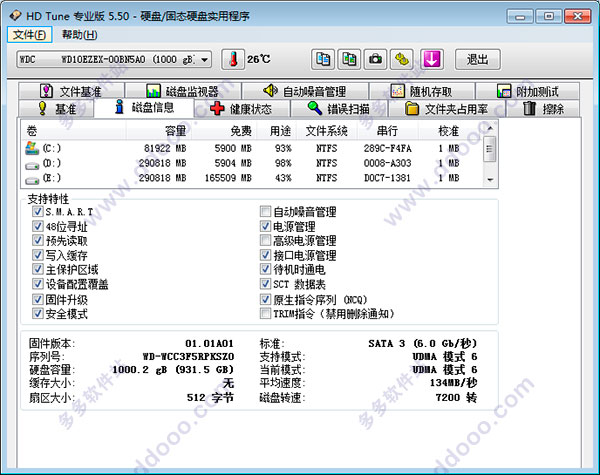Viewport: 600px width, 475px height.
Task: Click the 165509 MB free value
Action: coord(228,178)
